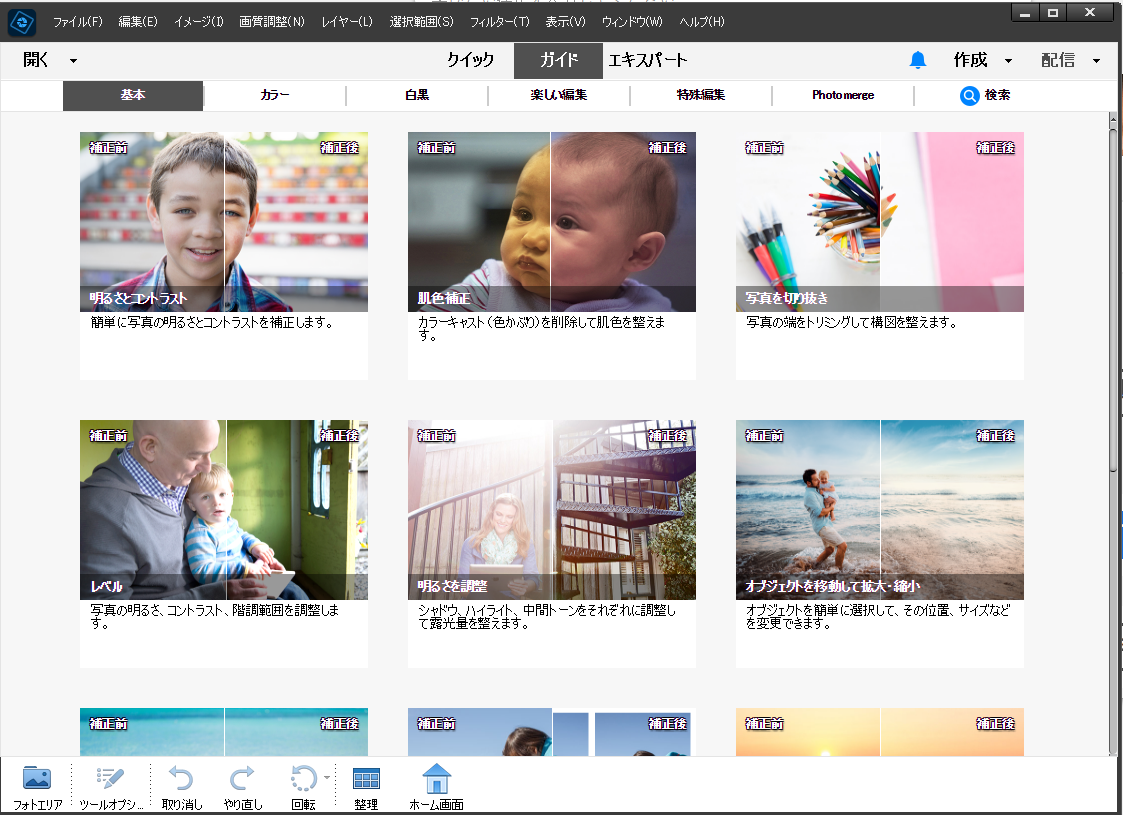
Task: Open the rotate direction dropdown arrow beside 回転
Action: pos(327,777)
